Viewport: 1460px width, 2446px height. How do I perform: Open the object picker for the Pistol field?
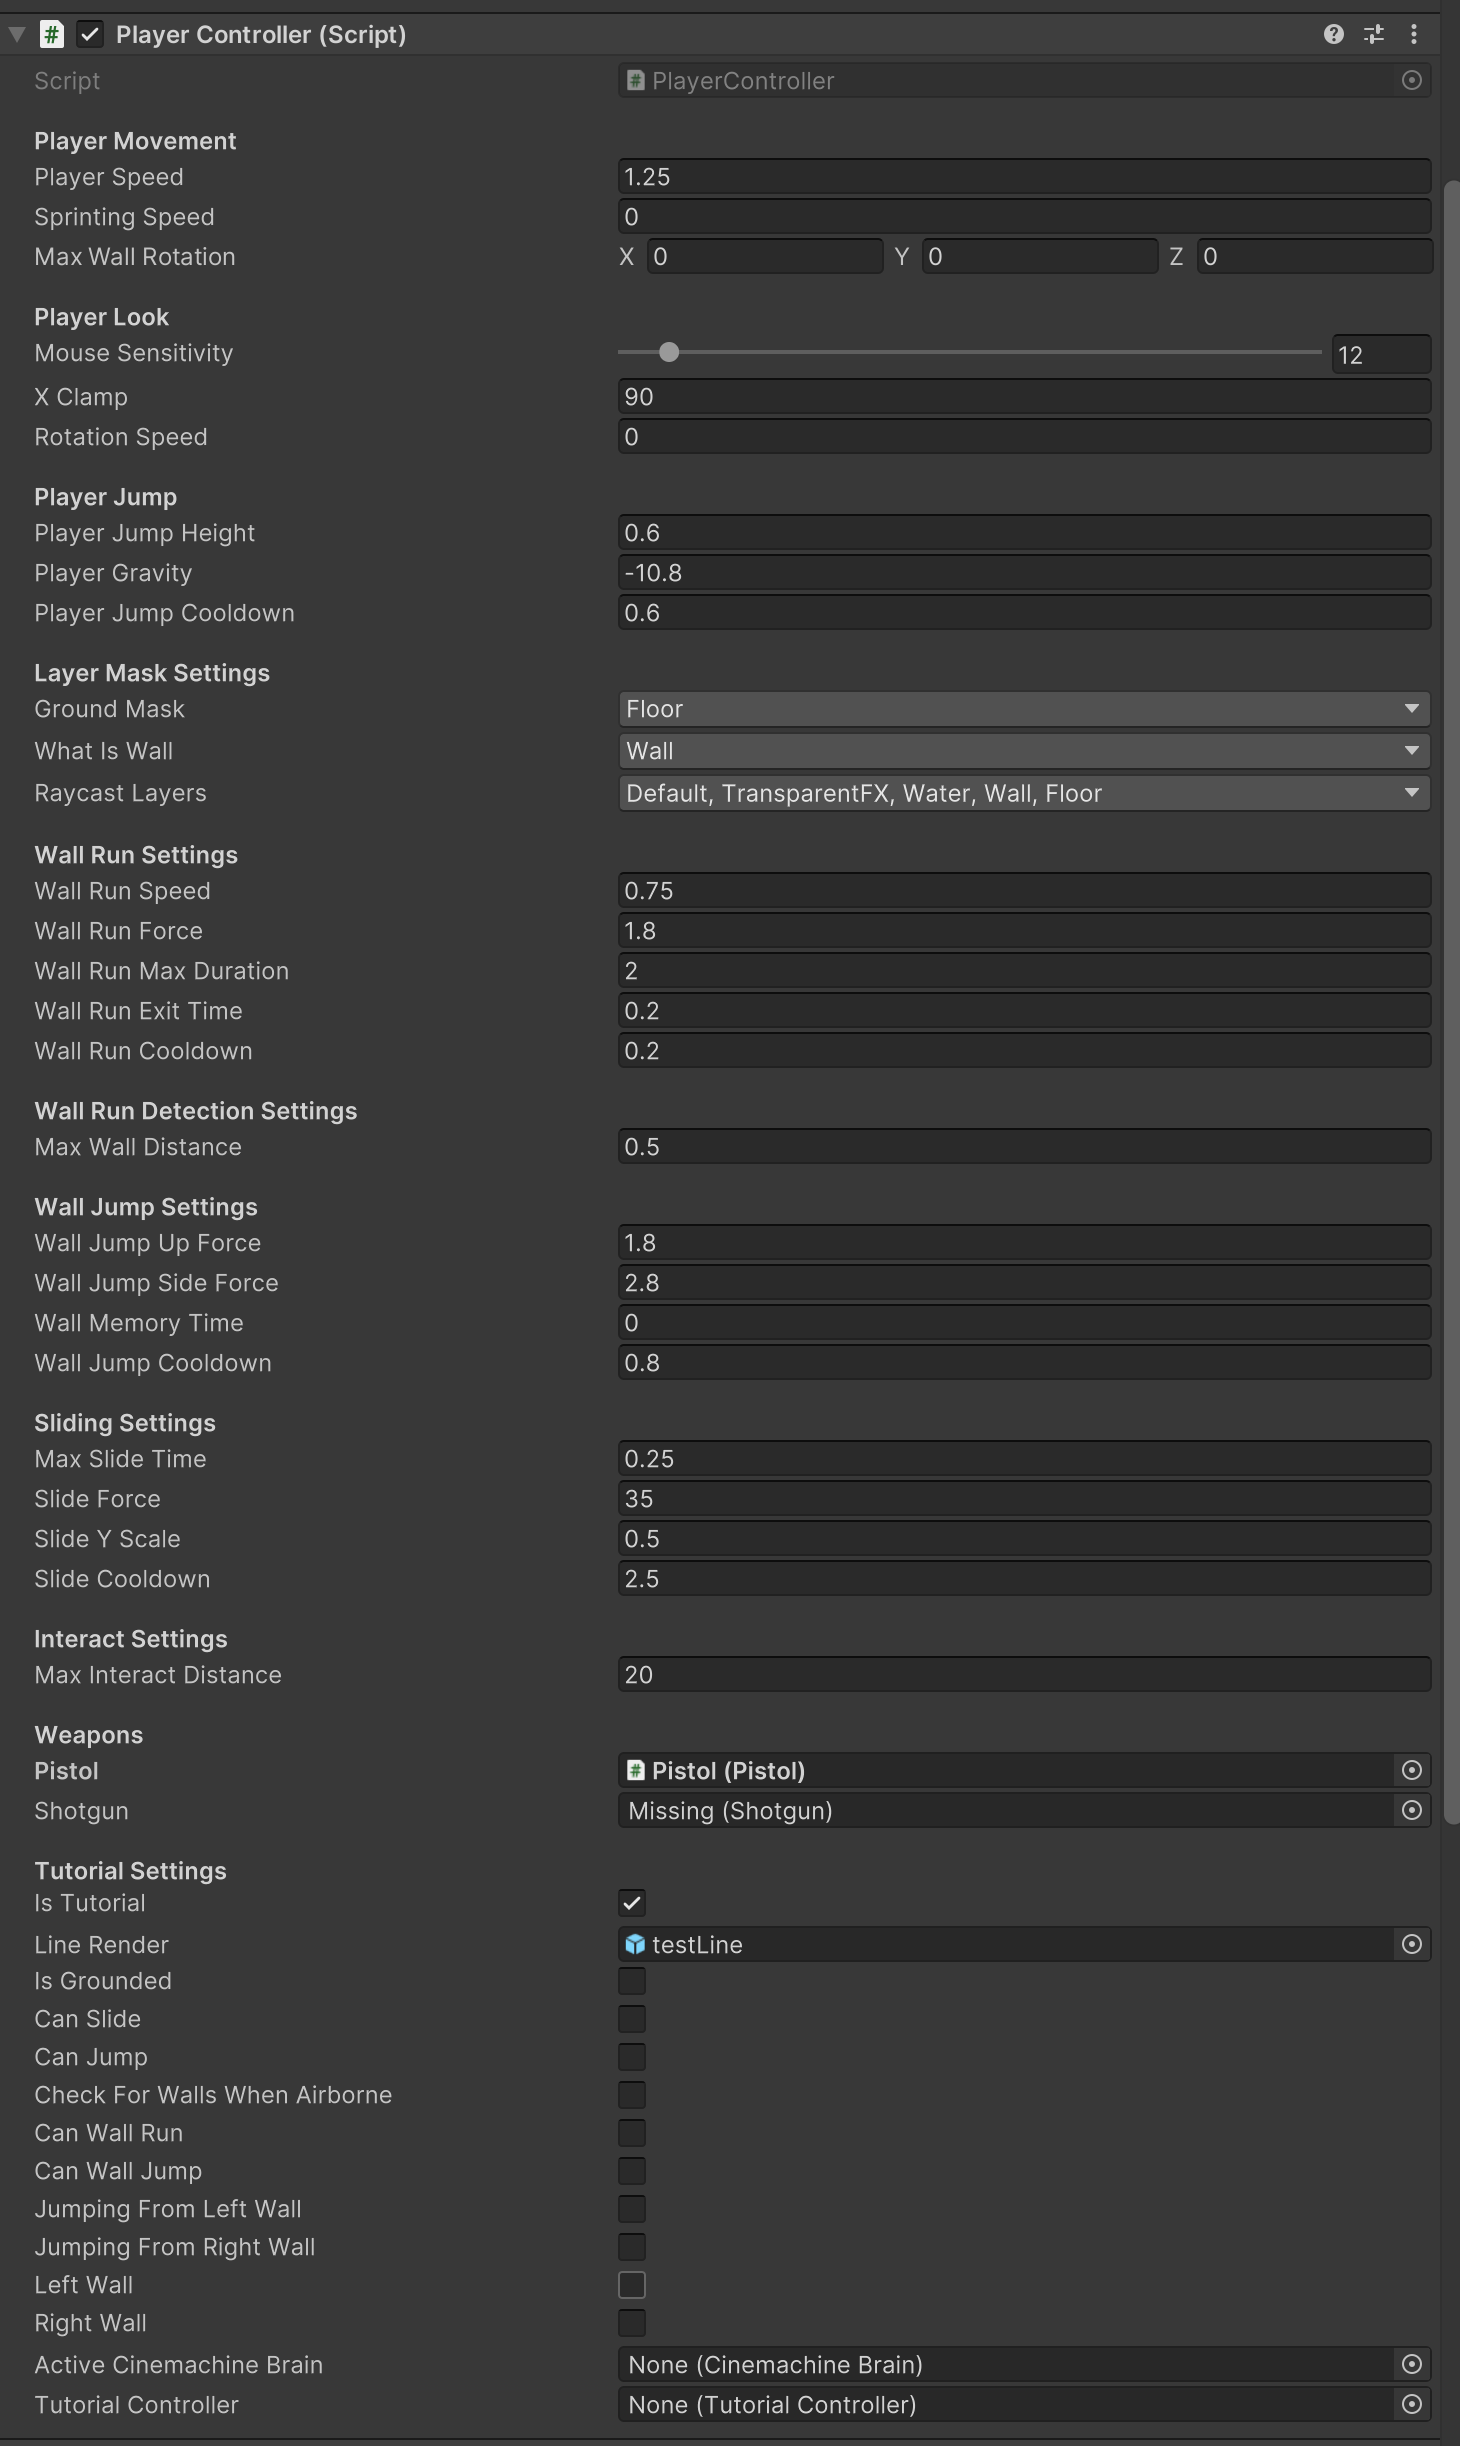tap(1412, 1770)
